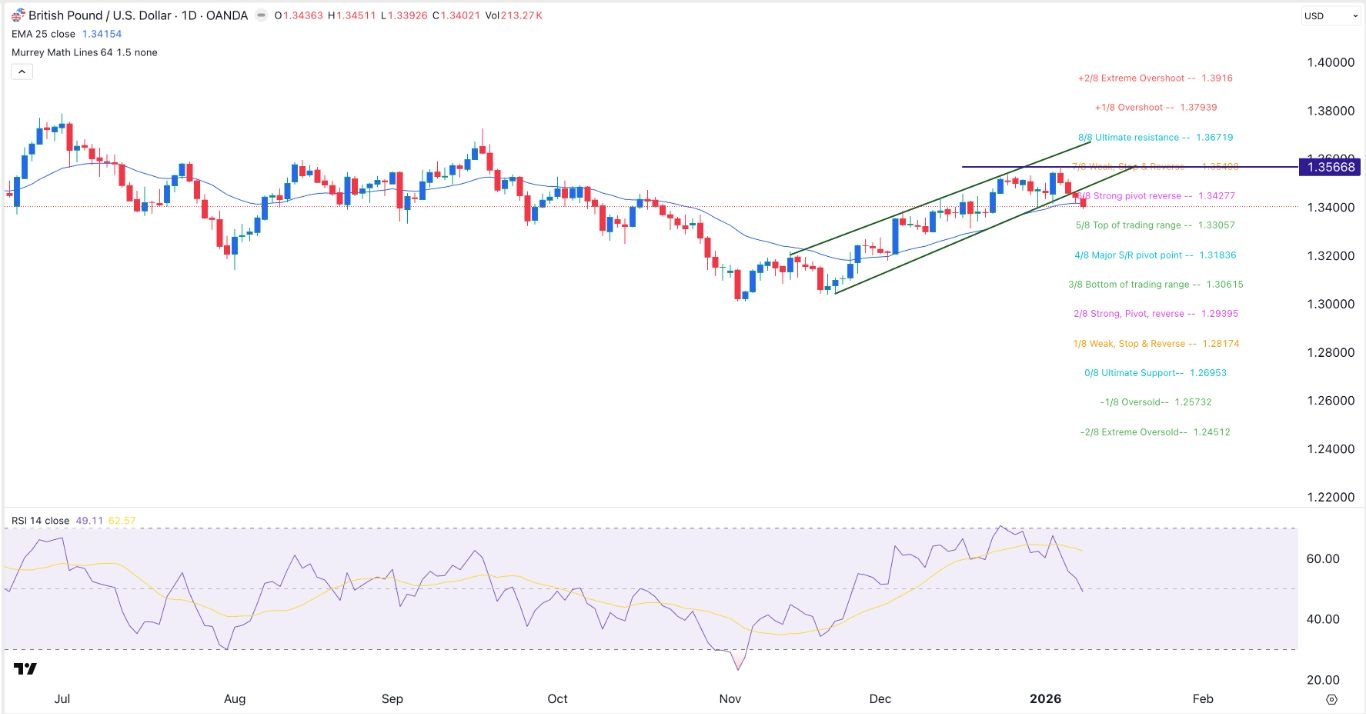1366x714 pixels.
Task: Click the 1.35668 horizontal line price label
Action: click(x=1328, y=167)
